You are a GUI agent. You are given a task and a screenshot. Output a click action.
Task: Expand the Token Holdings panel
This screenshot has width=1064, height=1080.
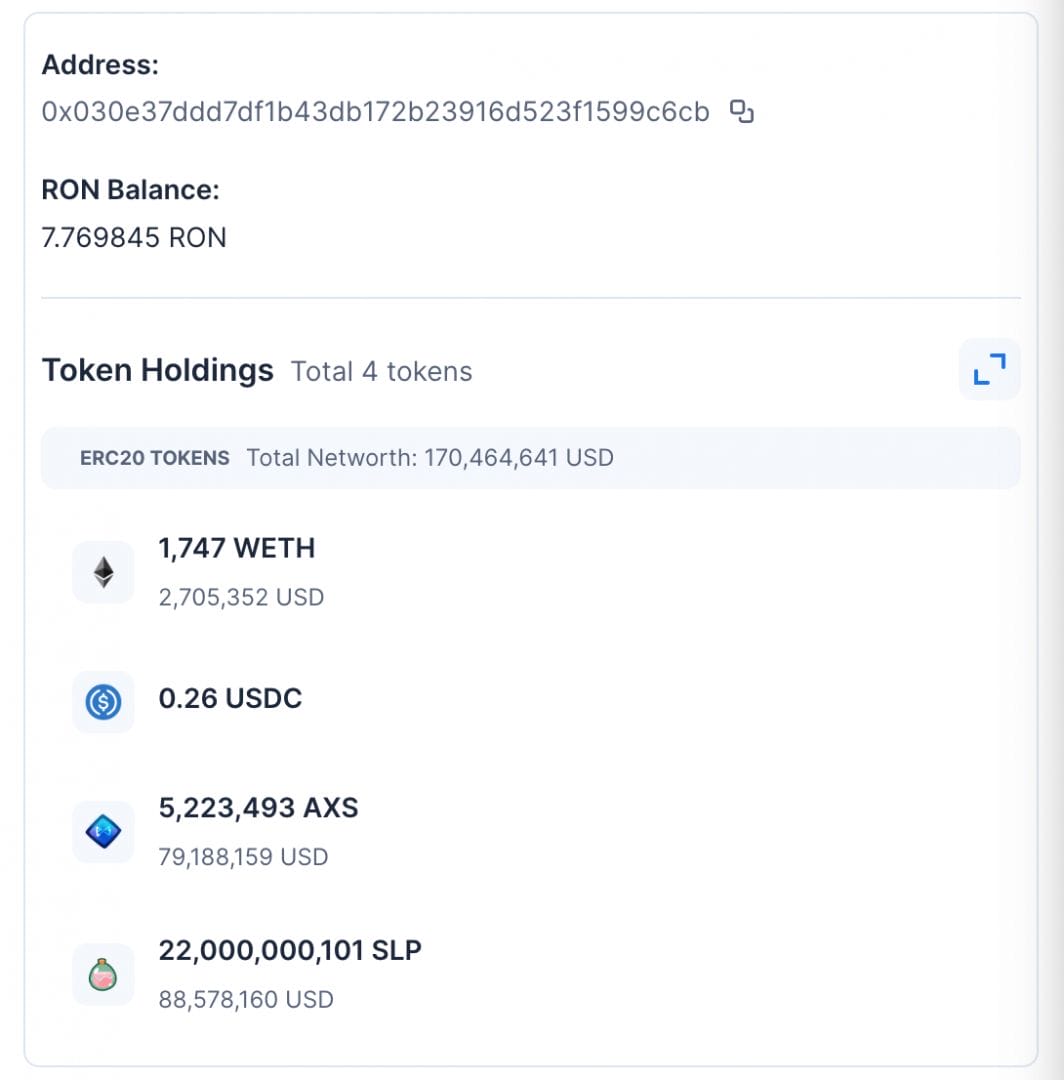coord(989,370)
